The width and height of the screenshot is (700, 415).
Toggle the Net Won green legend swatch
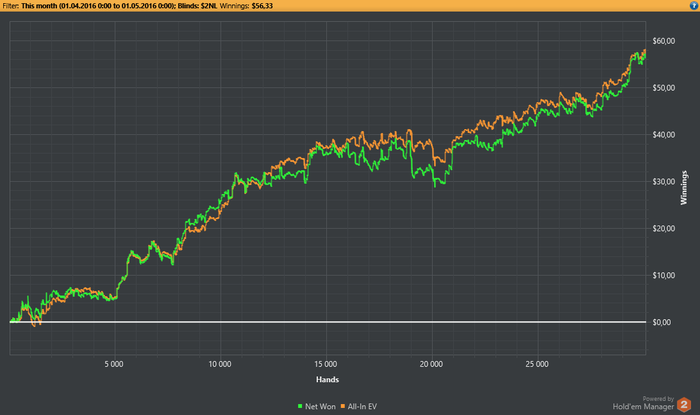pos(300,406)
